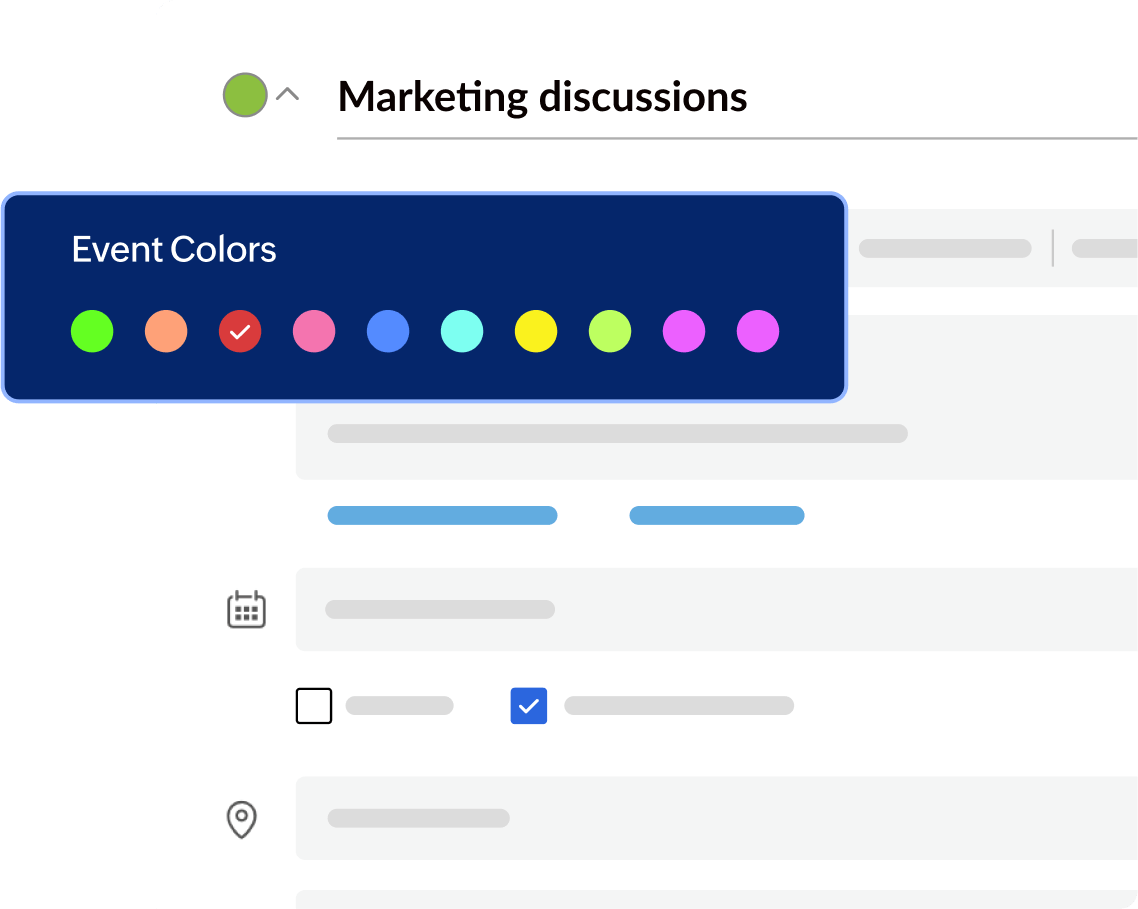Image resolution: width=1138 pixels, height=909 pixels.
Task: Click the second blue link below description
Action: tap(716, 515)
